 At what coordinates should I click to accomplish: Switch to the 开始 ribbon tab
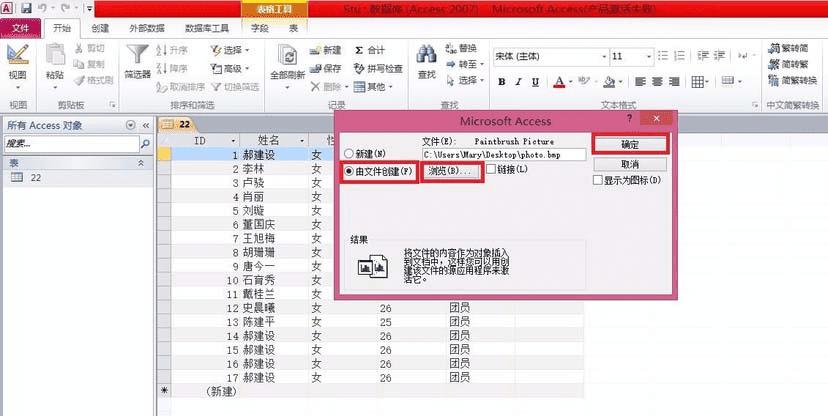pos(62,28)
